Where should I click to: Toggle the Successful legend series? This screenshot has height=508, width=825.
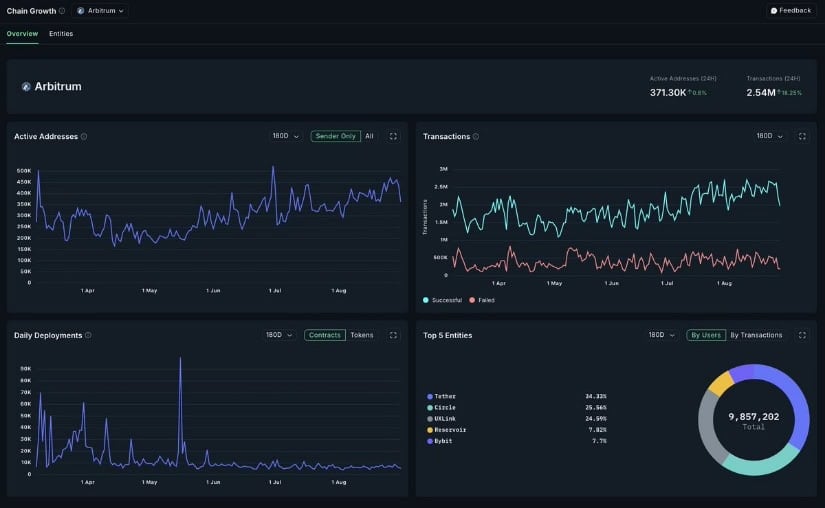(x=442, y=300)
